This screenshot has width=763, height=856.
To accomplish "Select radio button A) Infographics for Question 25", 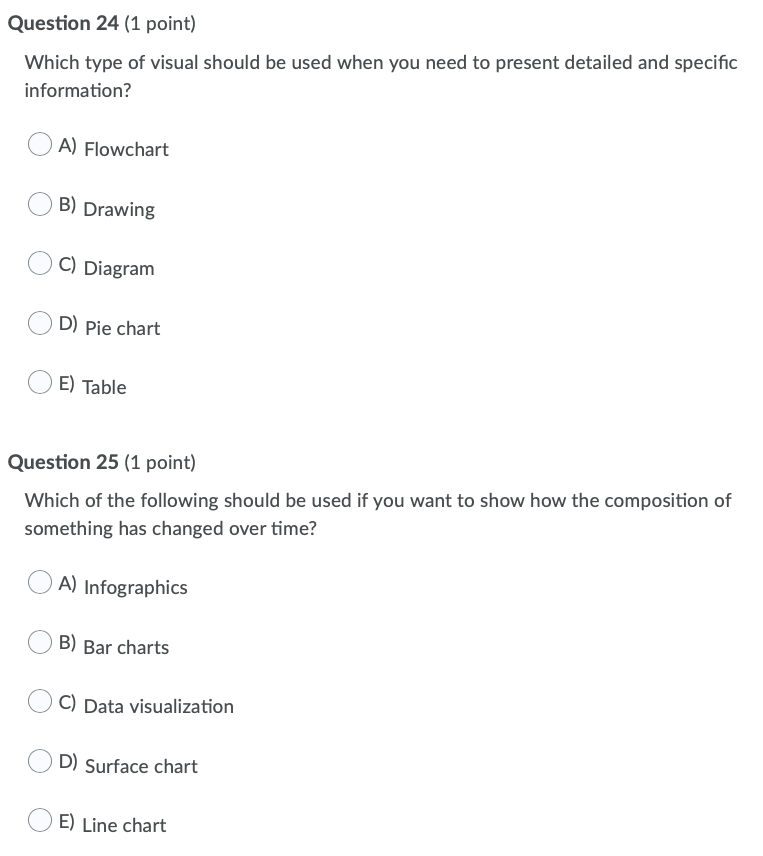I will [x=39, y=581].
